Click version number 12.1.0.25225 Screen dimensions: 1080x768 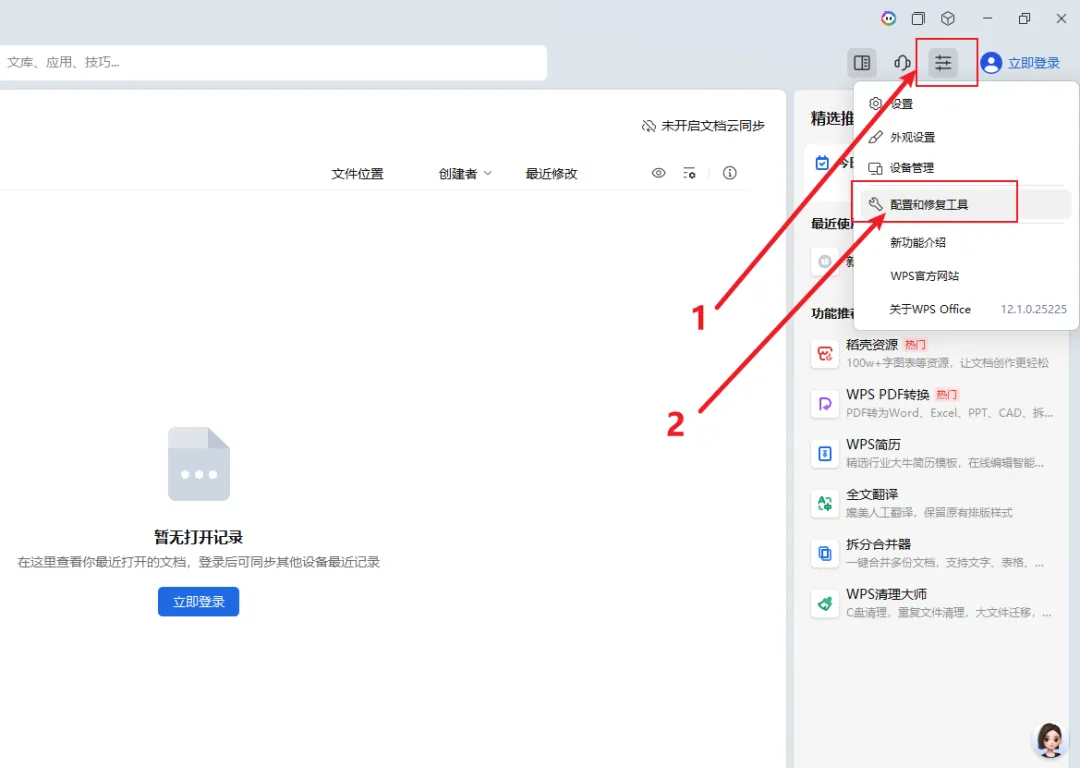1033,309
